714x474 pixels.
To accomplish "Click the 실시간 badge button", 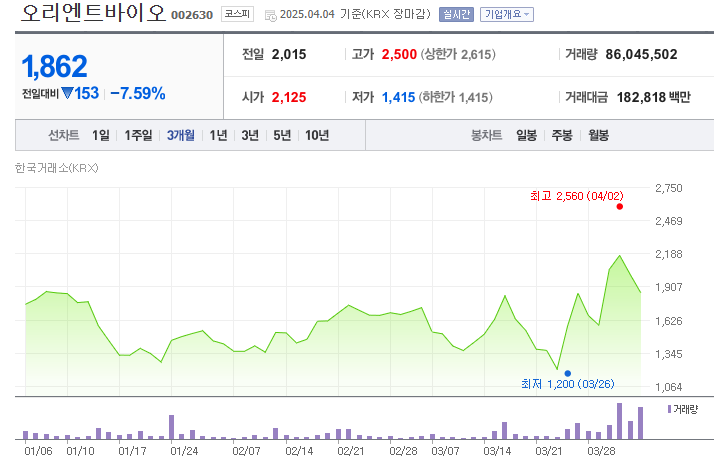I will point(456,15).
